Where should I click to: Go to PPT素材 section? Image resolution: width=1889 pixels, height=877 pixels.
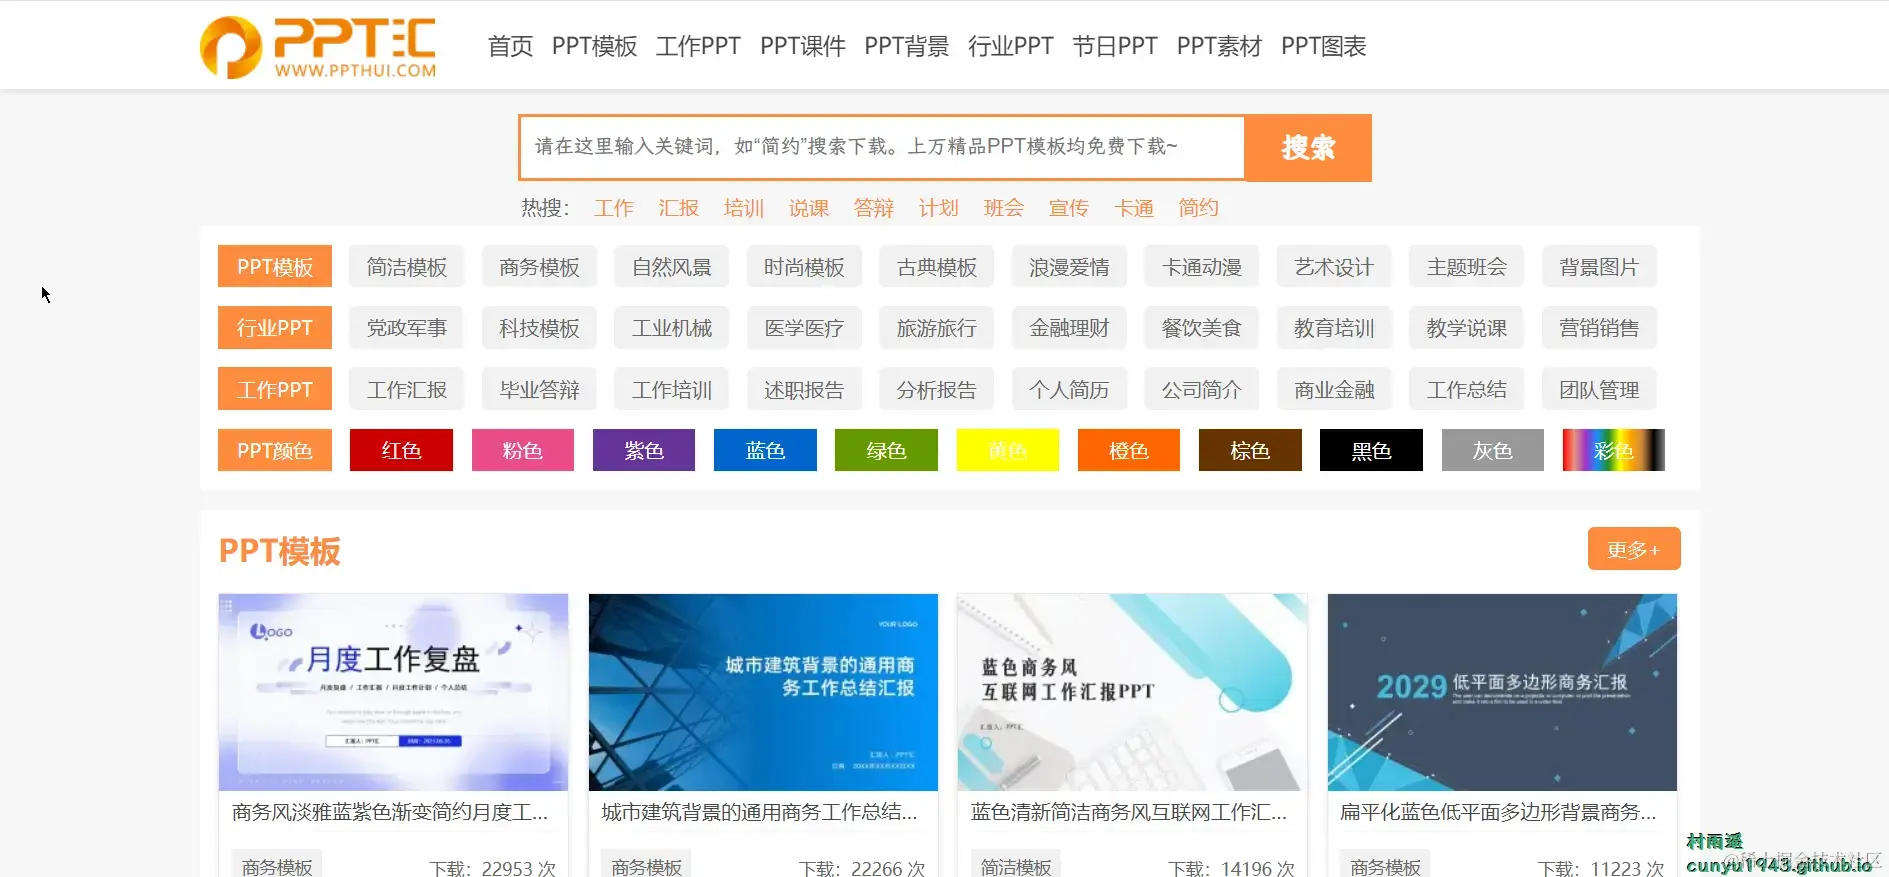point(1219,46)
